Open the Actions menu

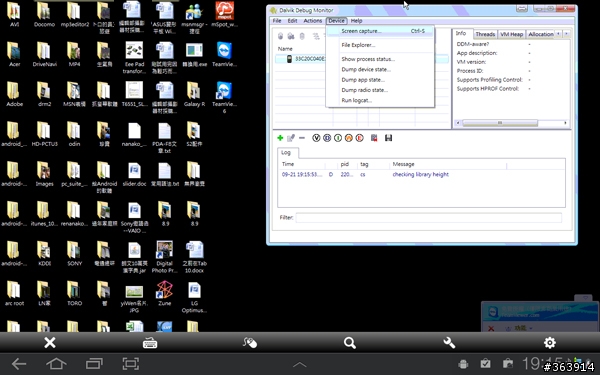click(313, 21)
